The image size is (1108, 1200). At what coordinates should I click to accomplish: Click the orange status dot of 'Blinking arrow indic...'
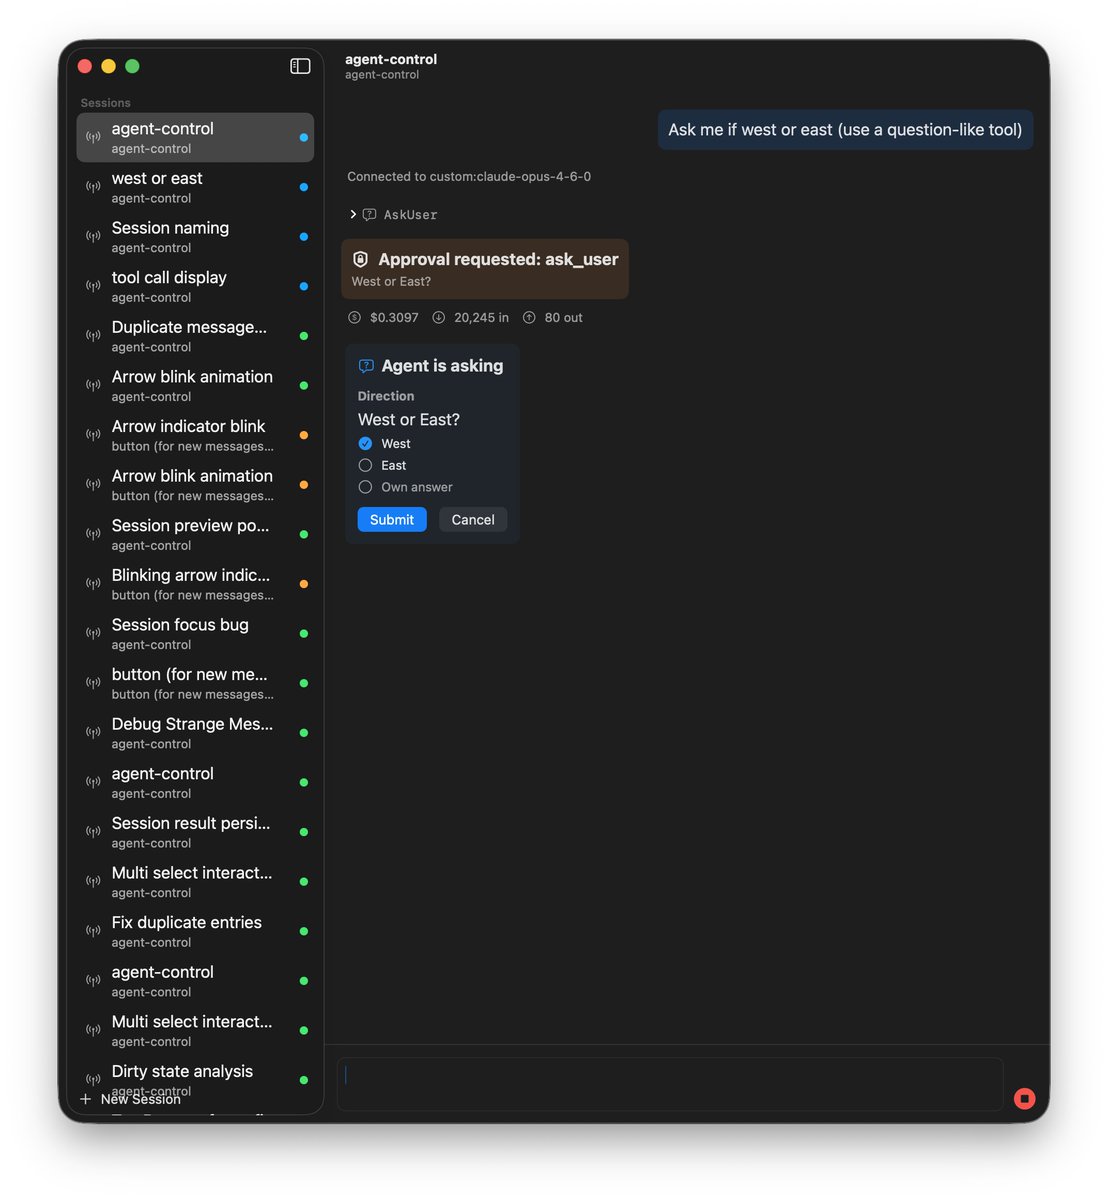point(304,584)
